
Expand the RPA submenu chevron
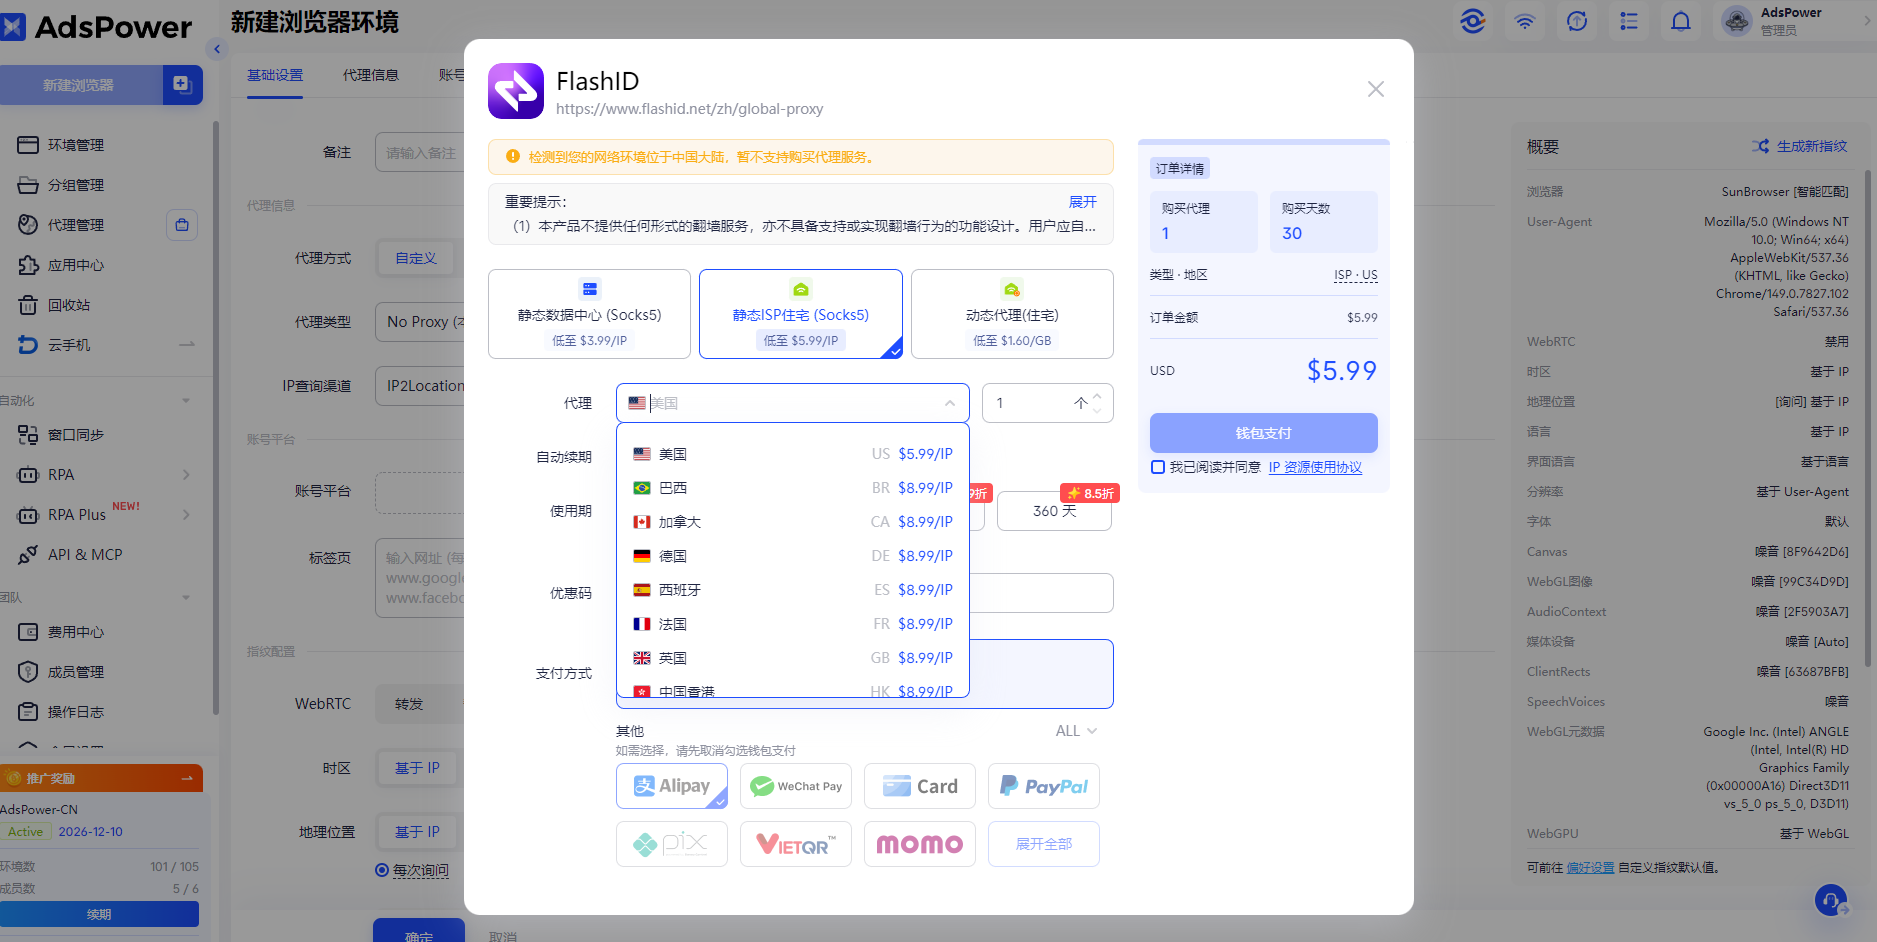tap(186, 475)
